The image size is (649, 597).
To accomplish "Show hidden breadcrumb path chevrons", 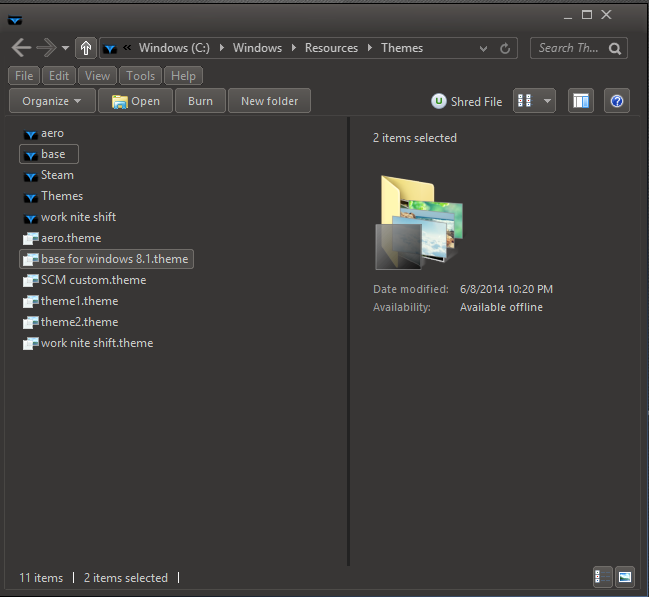I will (x=127, y=48).
